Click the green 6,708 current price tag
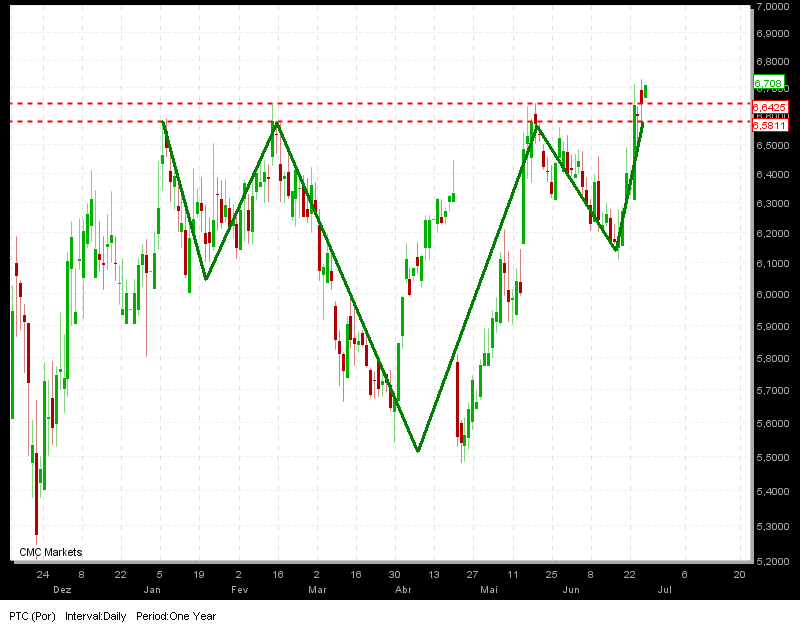The width and height of the screenshot is (800, 625). pos(768,83)
